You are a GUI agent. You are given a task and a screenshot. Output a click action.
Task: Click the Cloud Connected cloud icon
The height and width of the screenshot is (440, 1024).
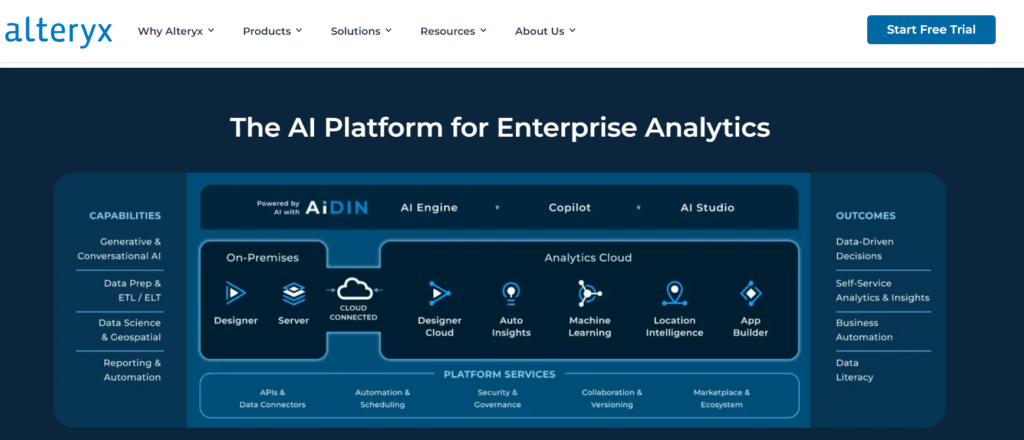[353, 289]
